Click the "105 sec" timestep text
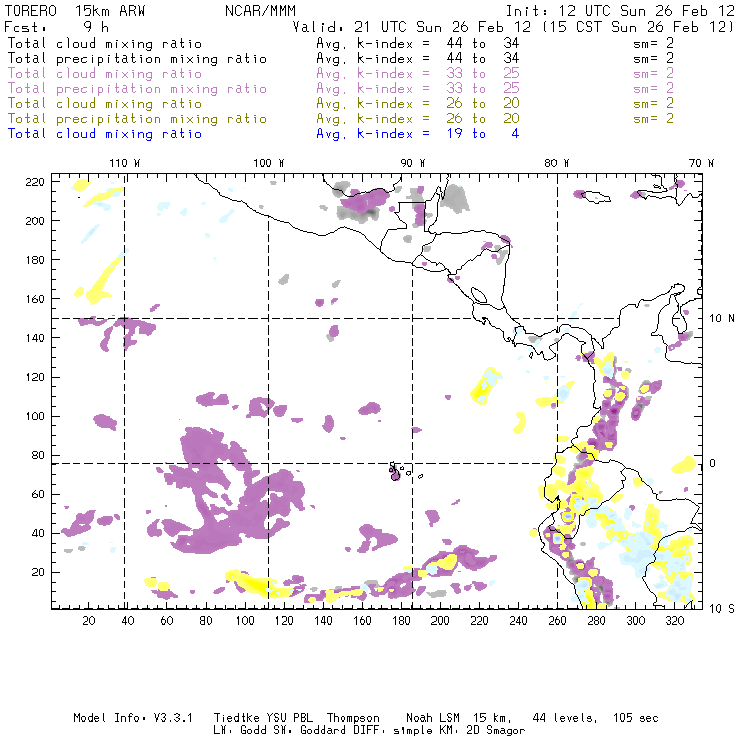Image resolution: width=740 pixels, height=740 pixels. click(635, 718)
